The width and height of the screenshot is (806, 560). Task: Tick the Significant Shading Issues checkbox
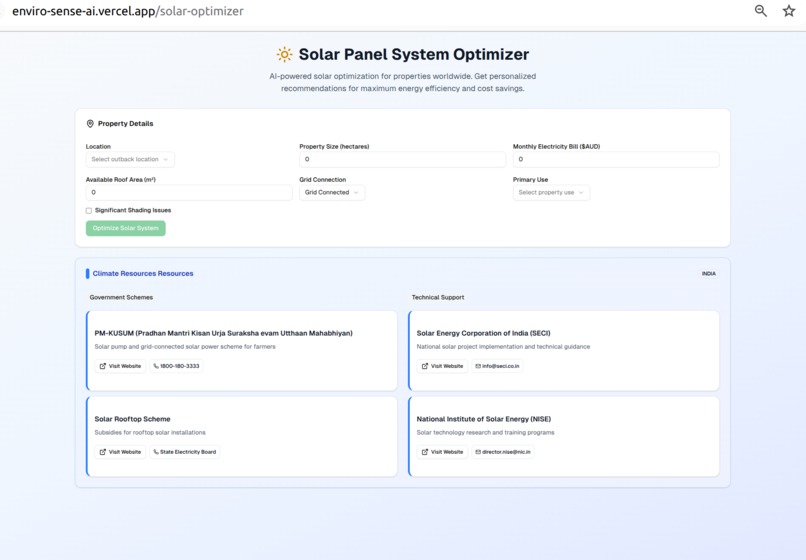click(89, 210)
